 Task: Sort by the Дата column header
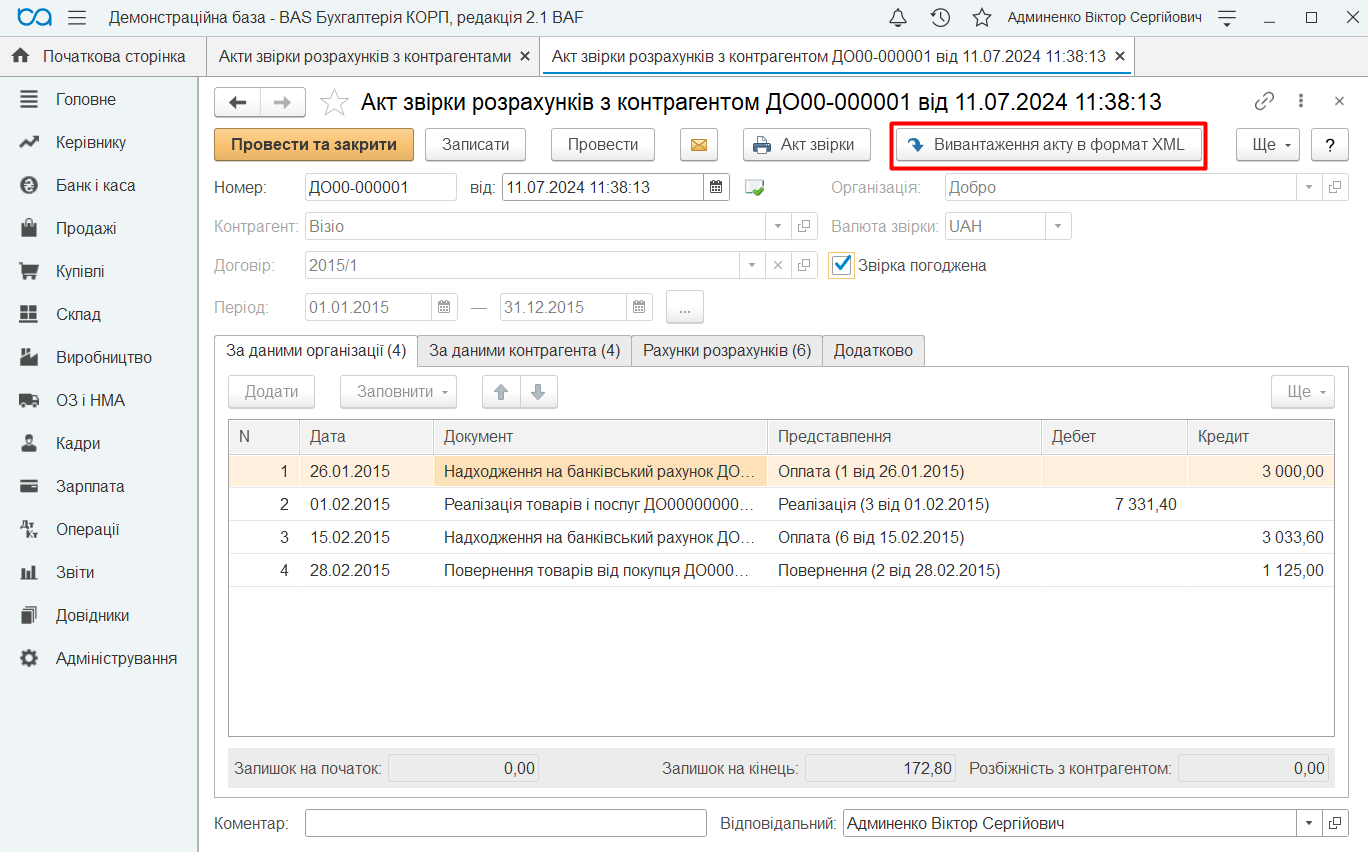(366, 437)
